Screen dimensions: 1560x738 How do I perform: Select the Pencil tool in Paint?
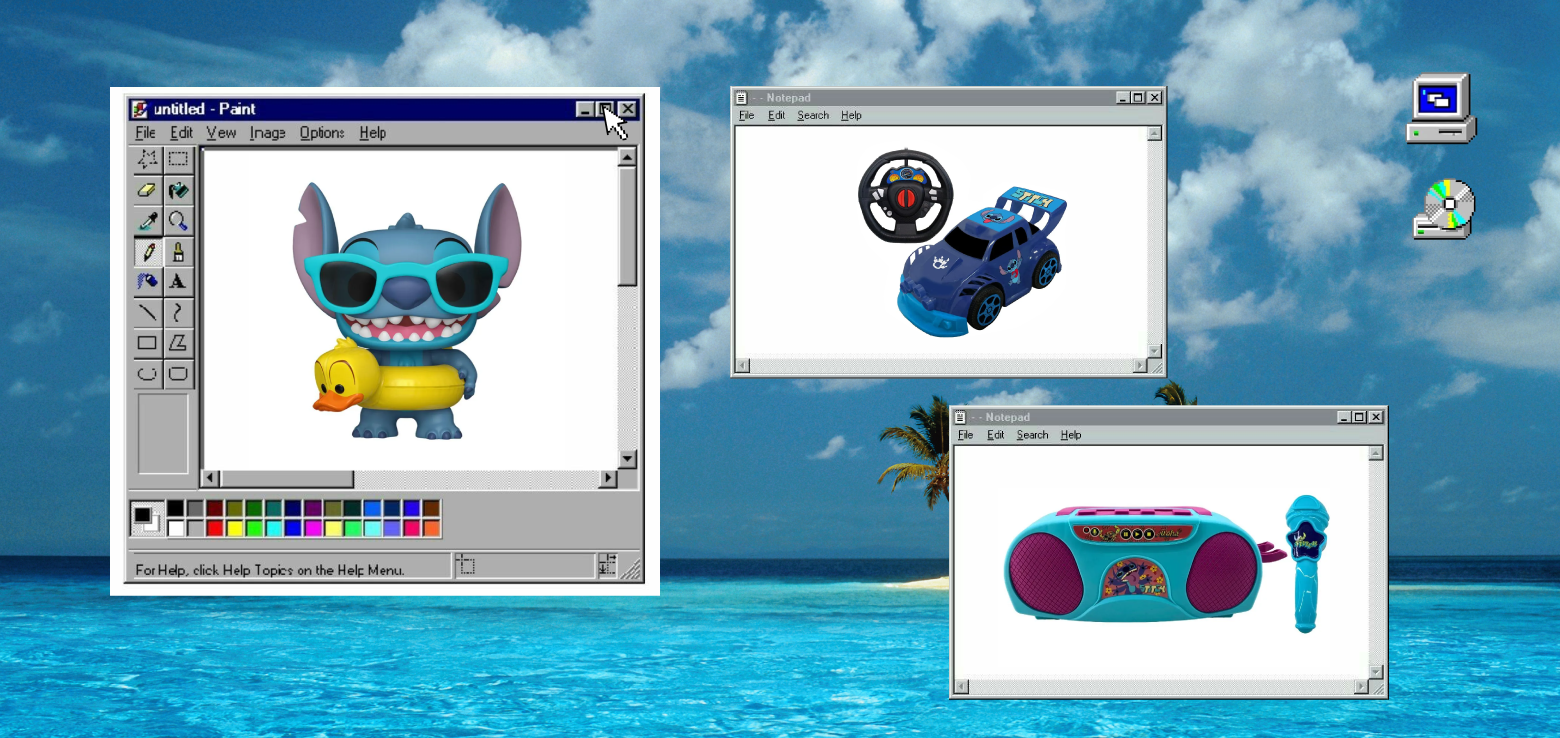point(148,252)
